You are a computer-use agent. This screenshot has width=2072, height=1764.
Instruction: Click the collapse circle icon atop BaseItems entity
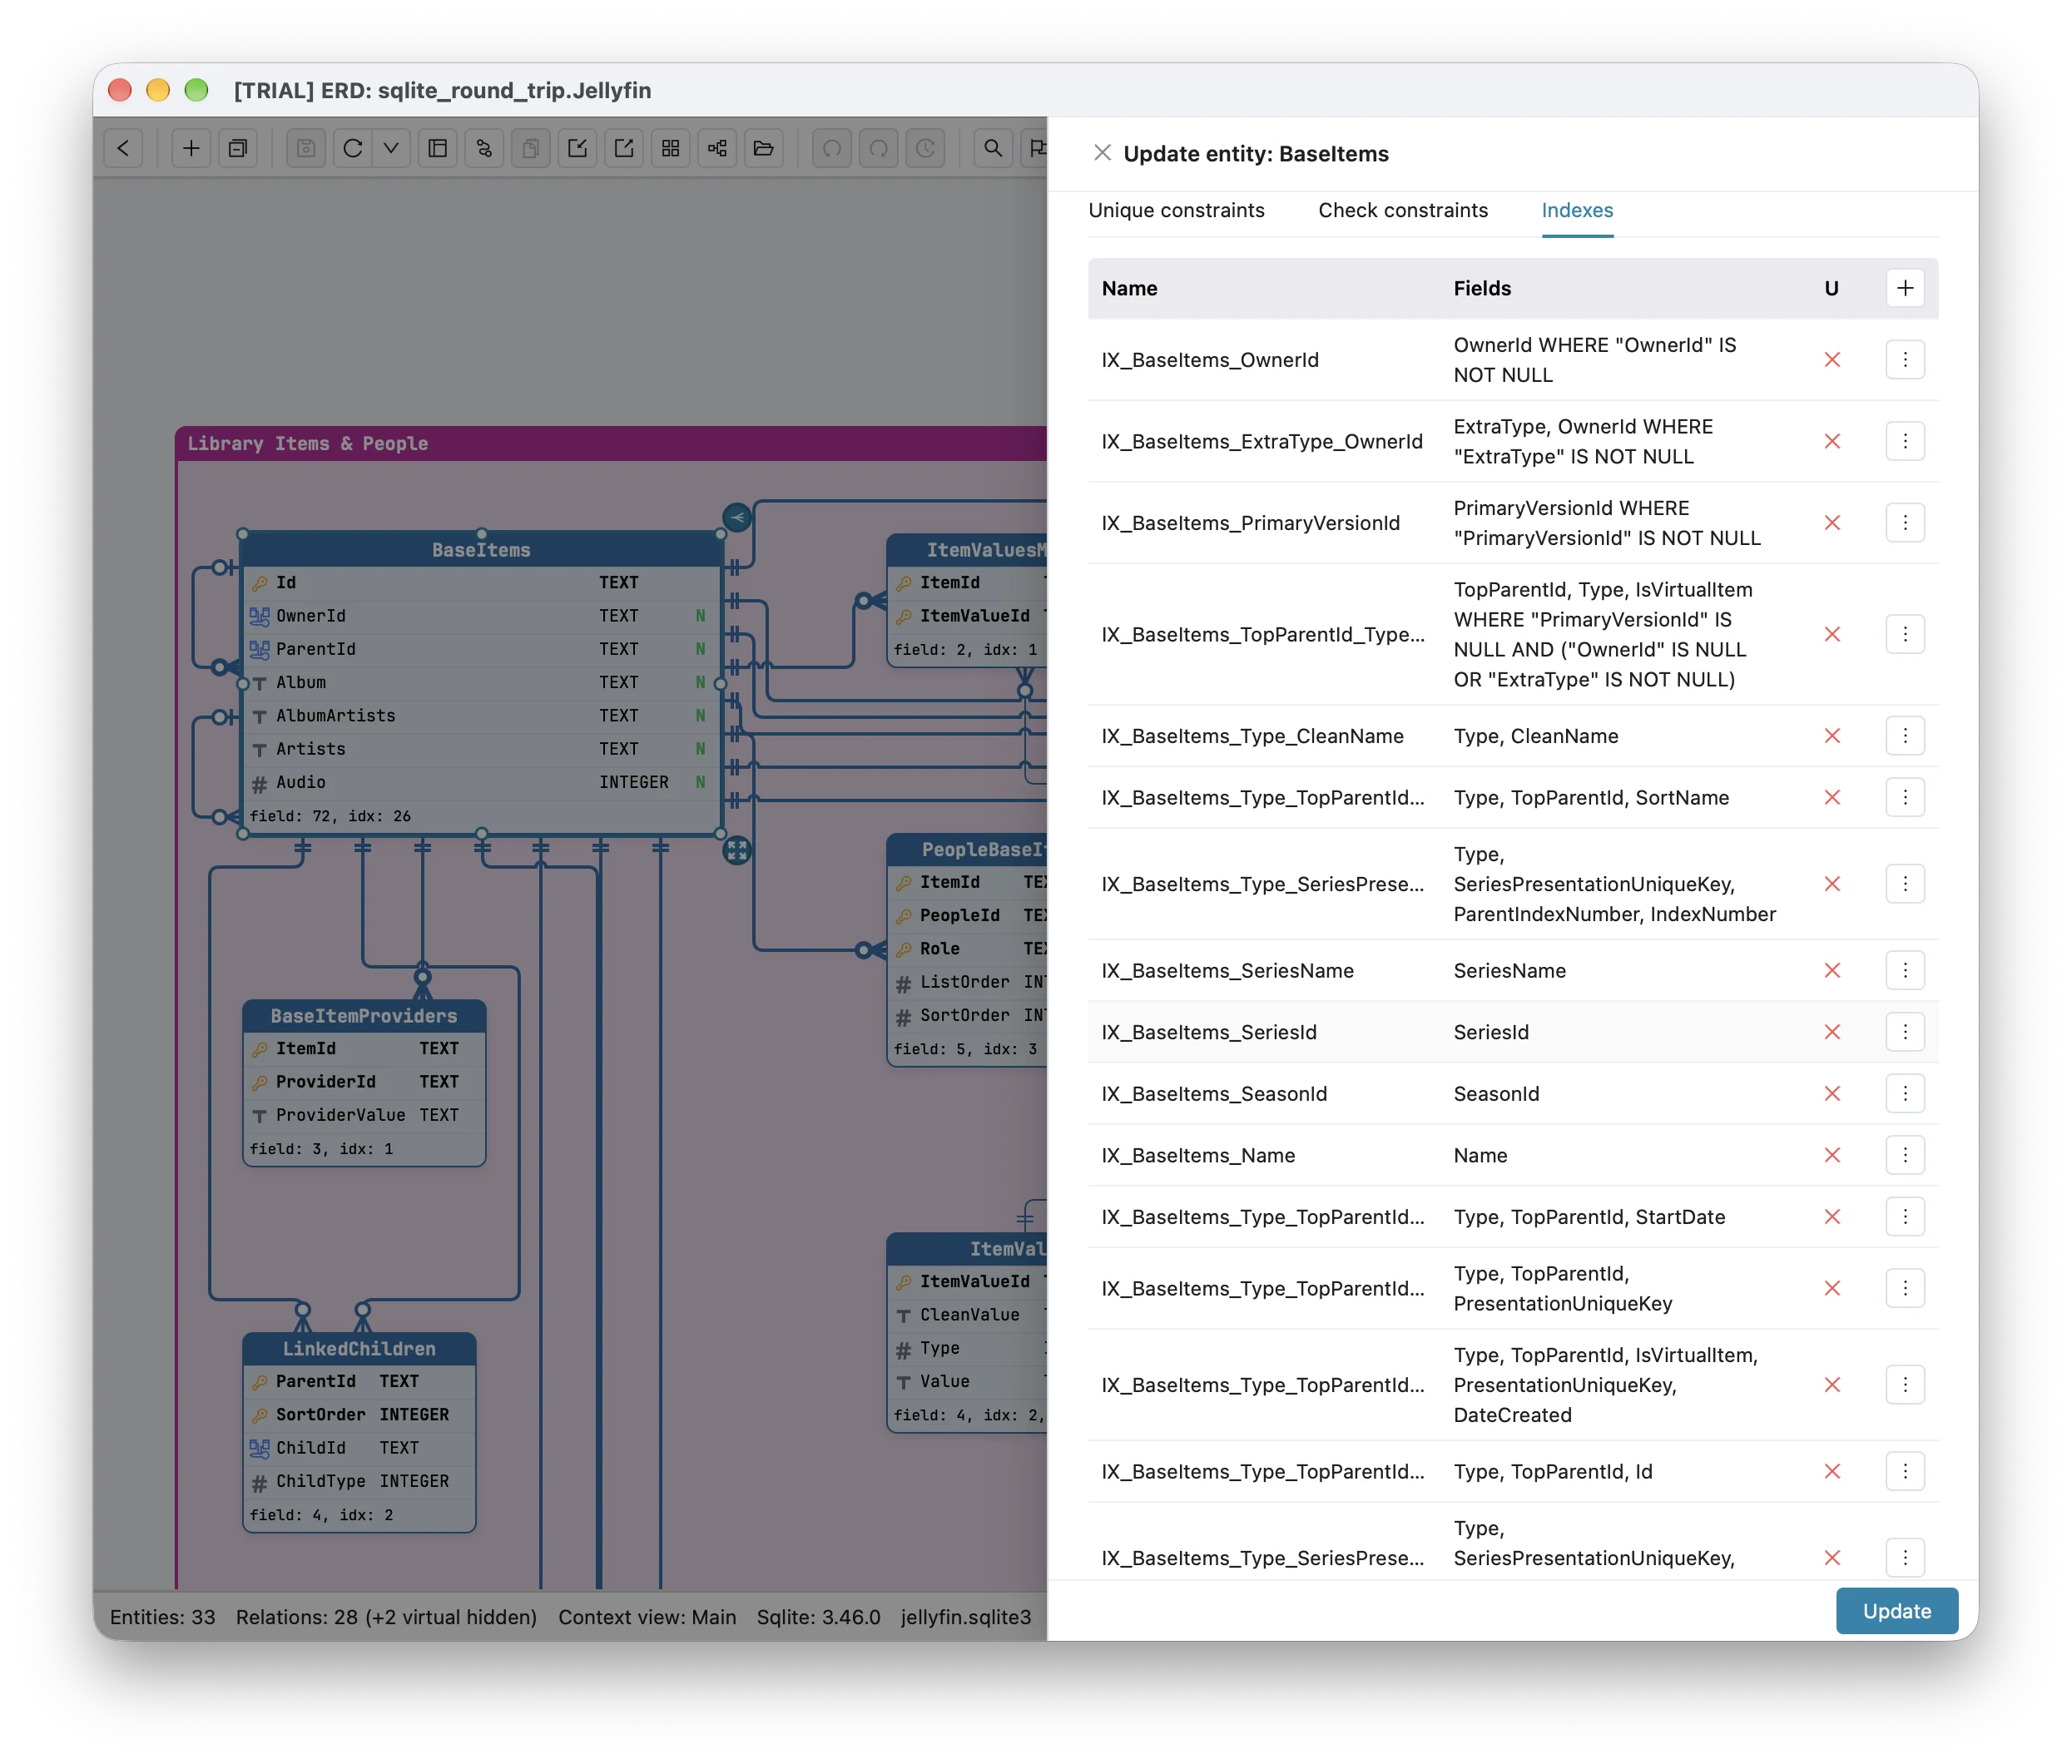(x=737, y=517)
